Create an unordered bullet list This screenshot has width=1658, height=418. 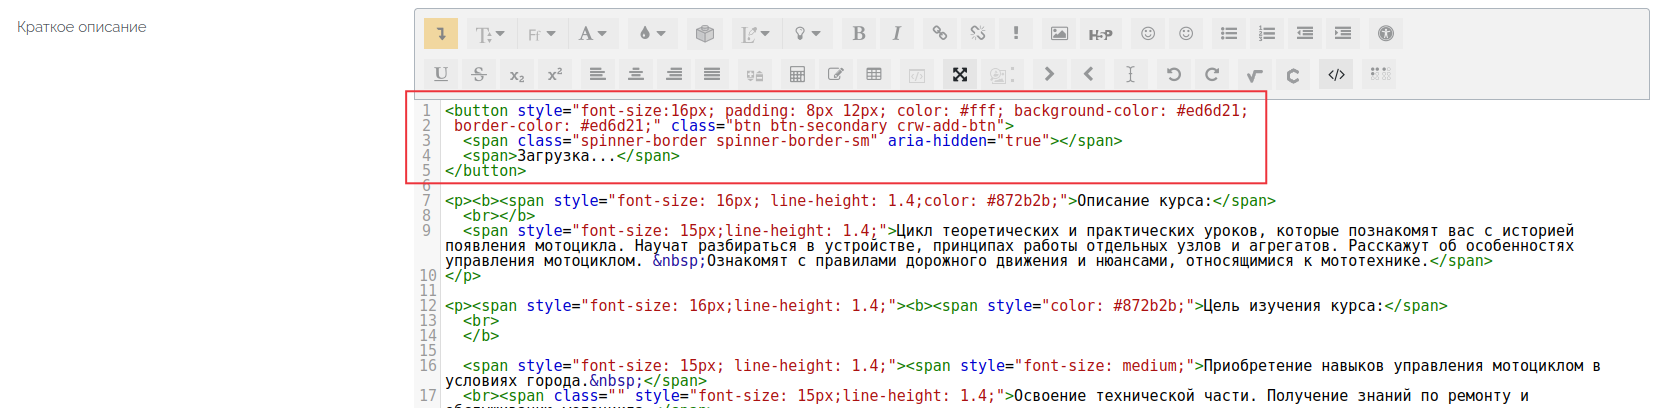(1229, 34)
